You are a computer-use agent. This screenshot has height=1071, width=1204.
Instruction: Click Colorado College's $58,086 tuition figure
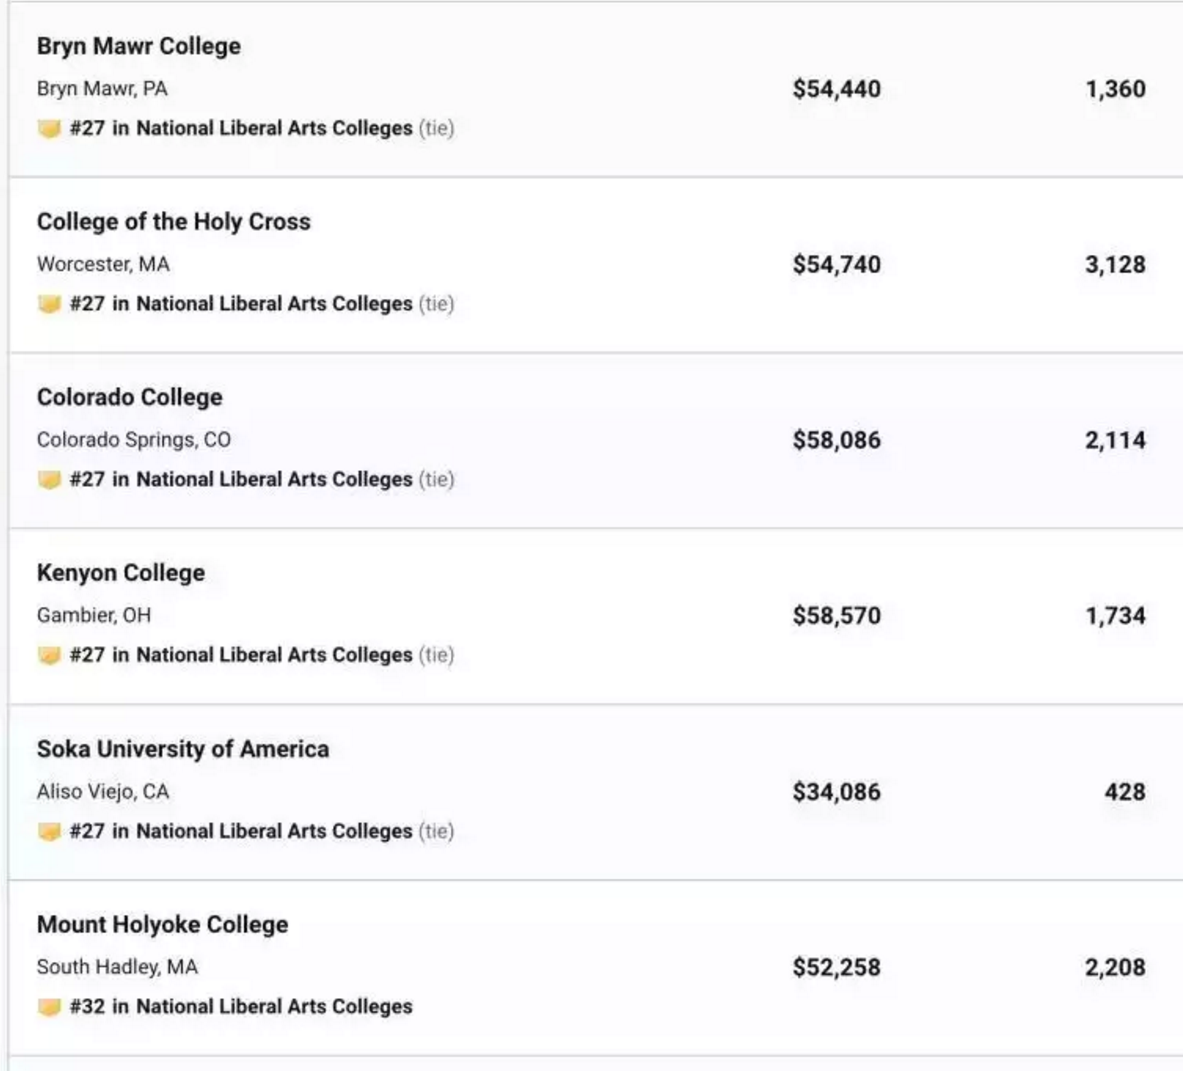tap(836, 440)
